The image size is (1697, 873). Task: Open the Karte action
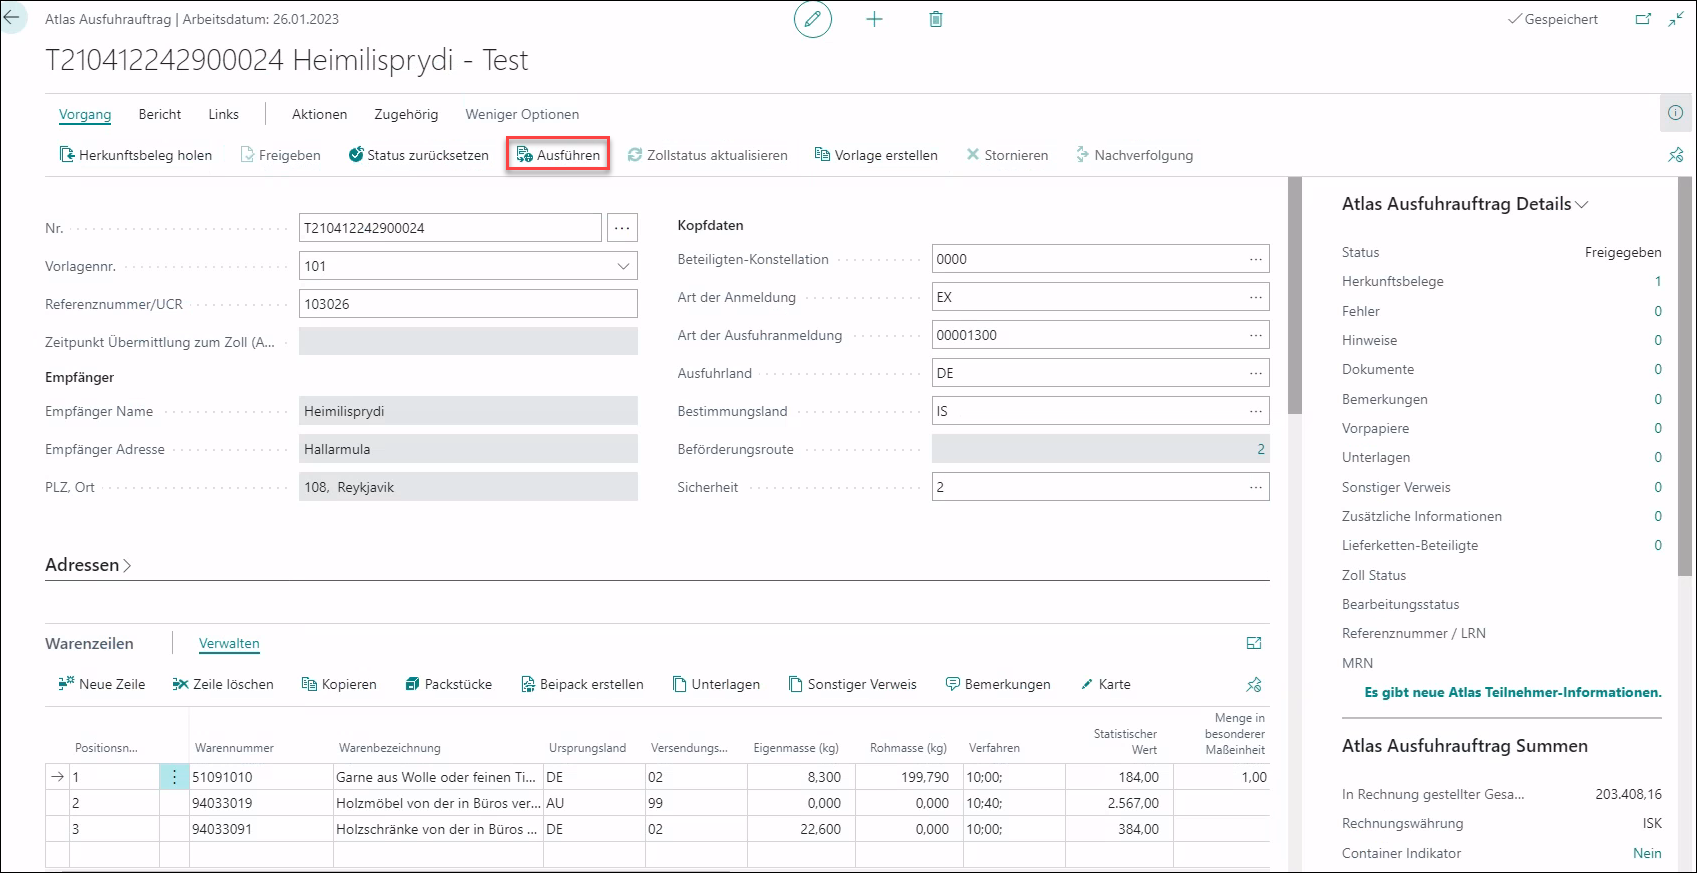click(x=1106, y=684)
